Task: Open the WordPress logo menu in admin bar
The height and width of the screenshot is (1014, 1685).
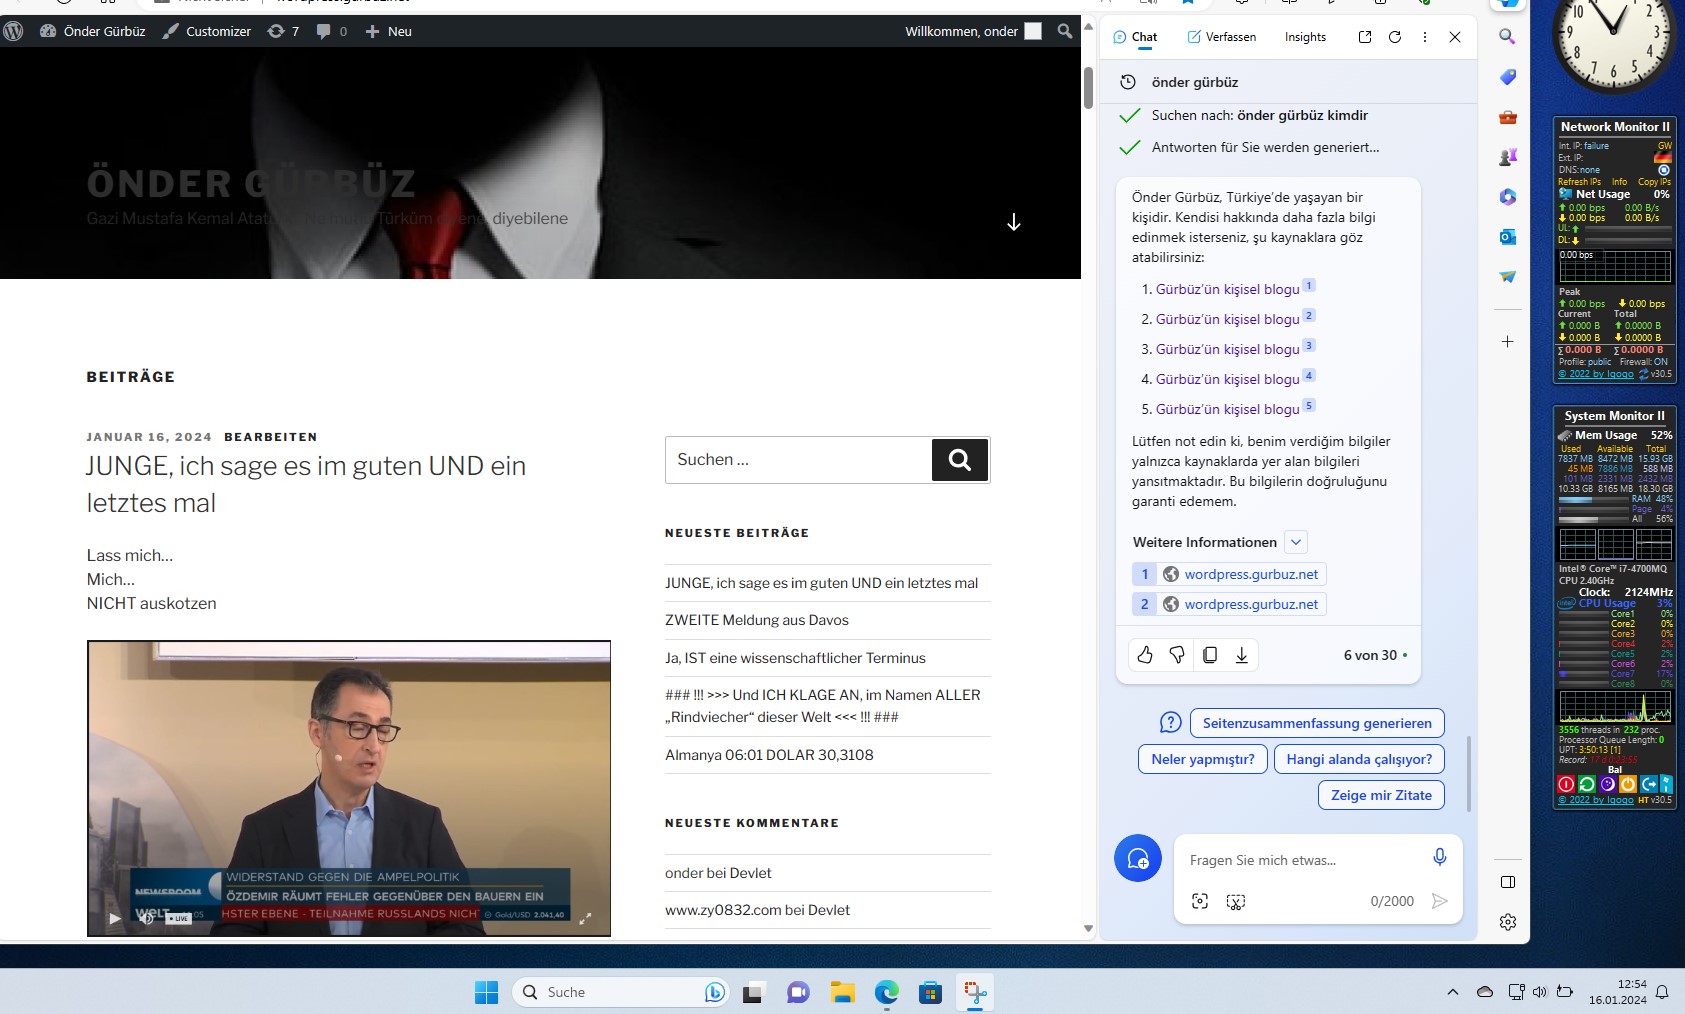Action: [13, 31]
